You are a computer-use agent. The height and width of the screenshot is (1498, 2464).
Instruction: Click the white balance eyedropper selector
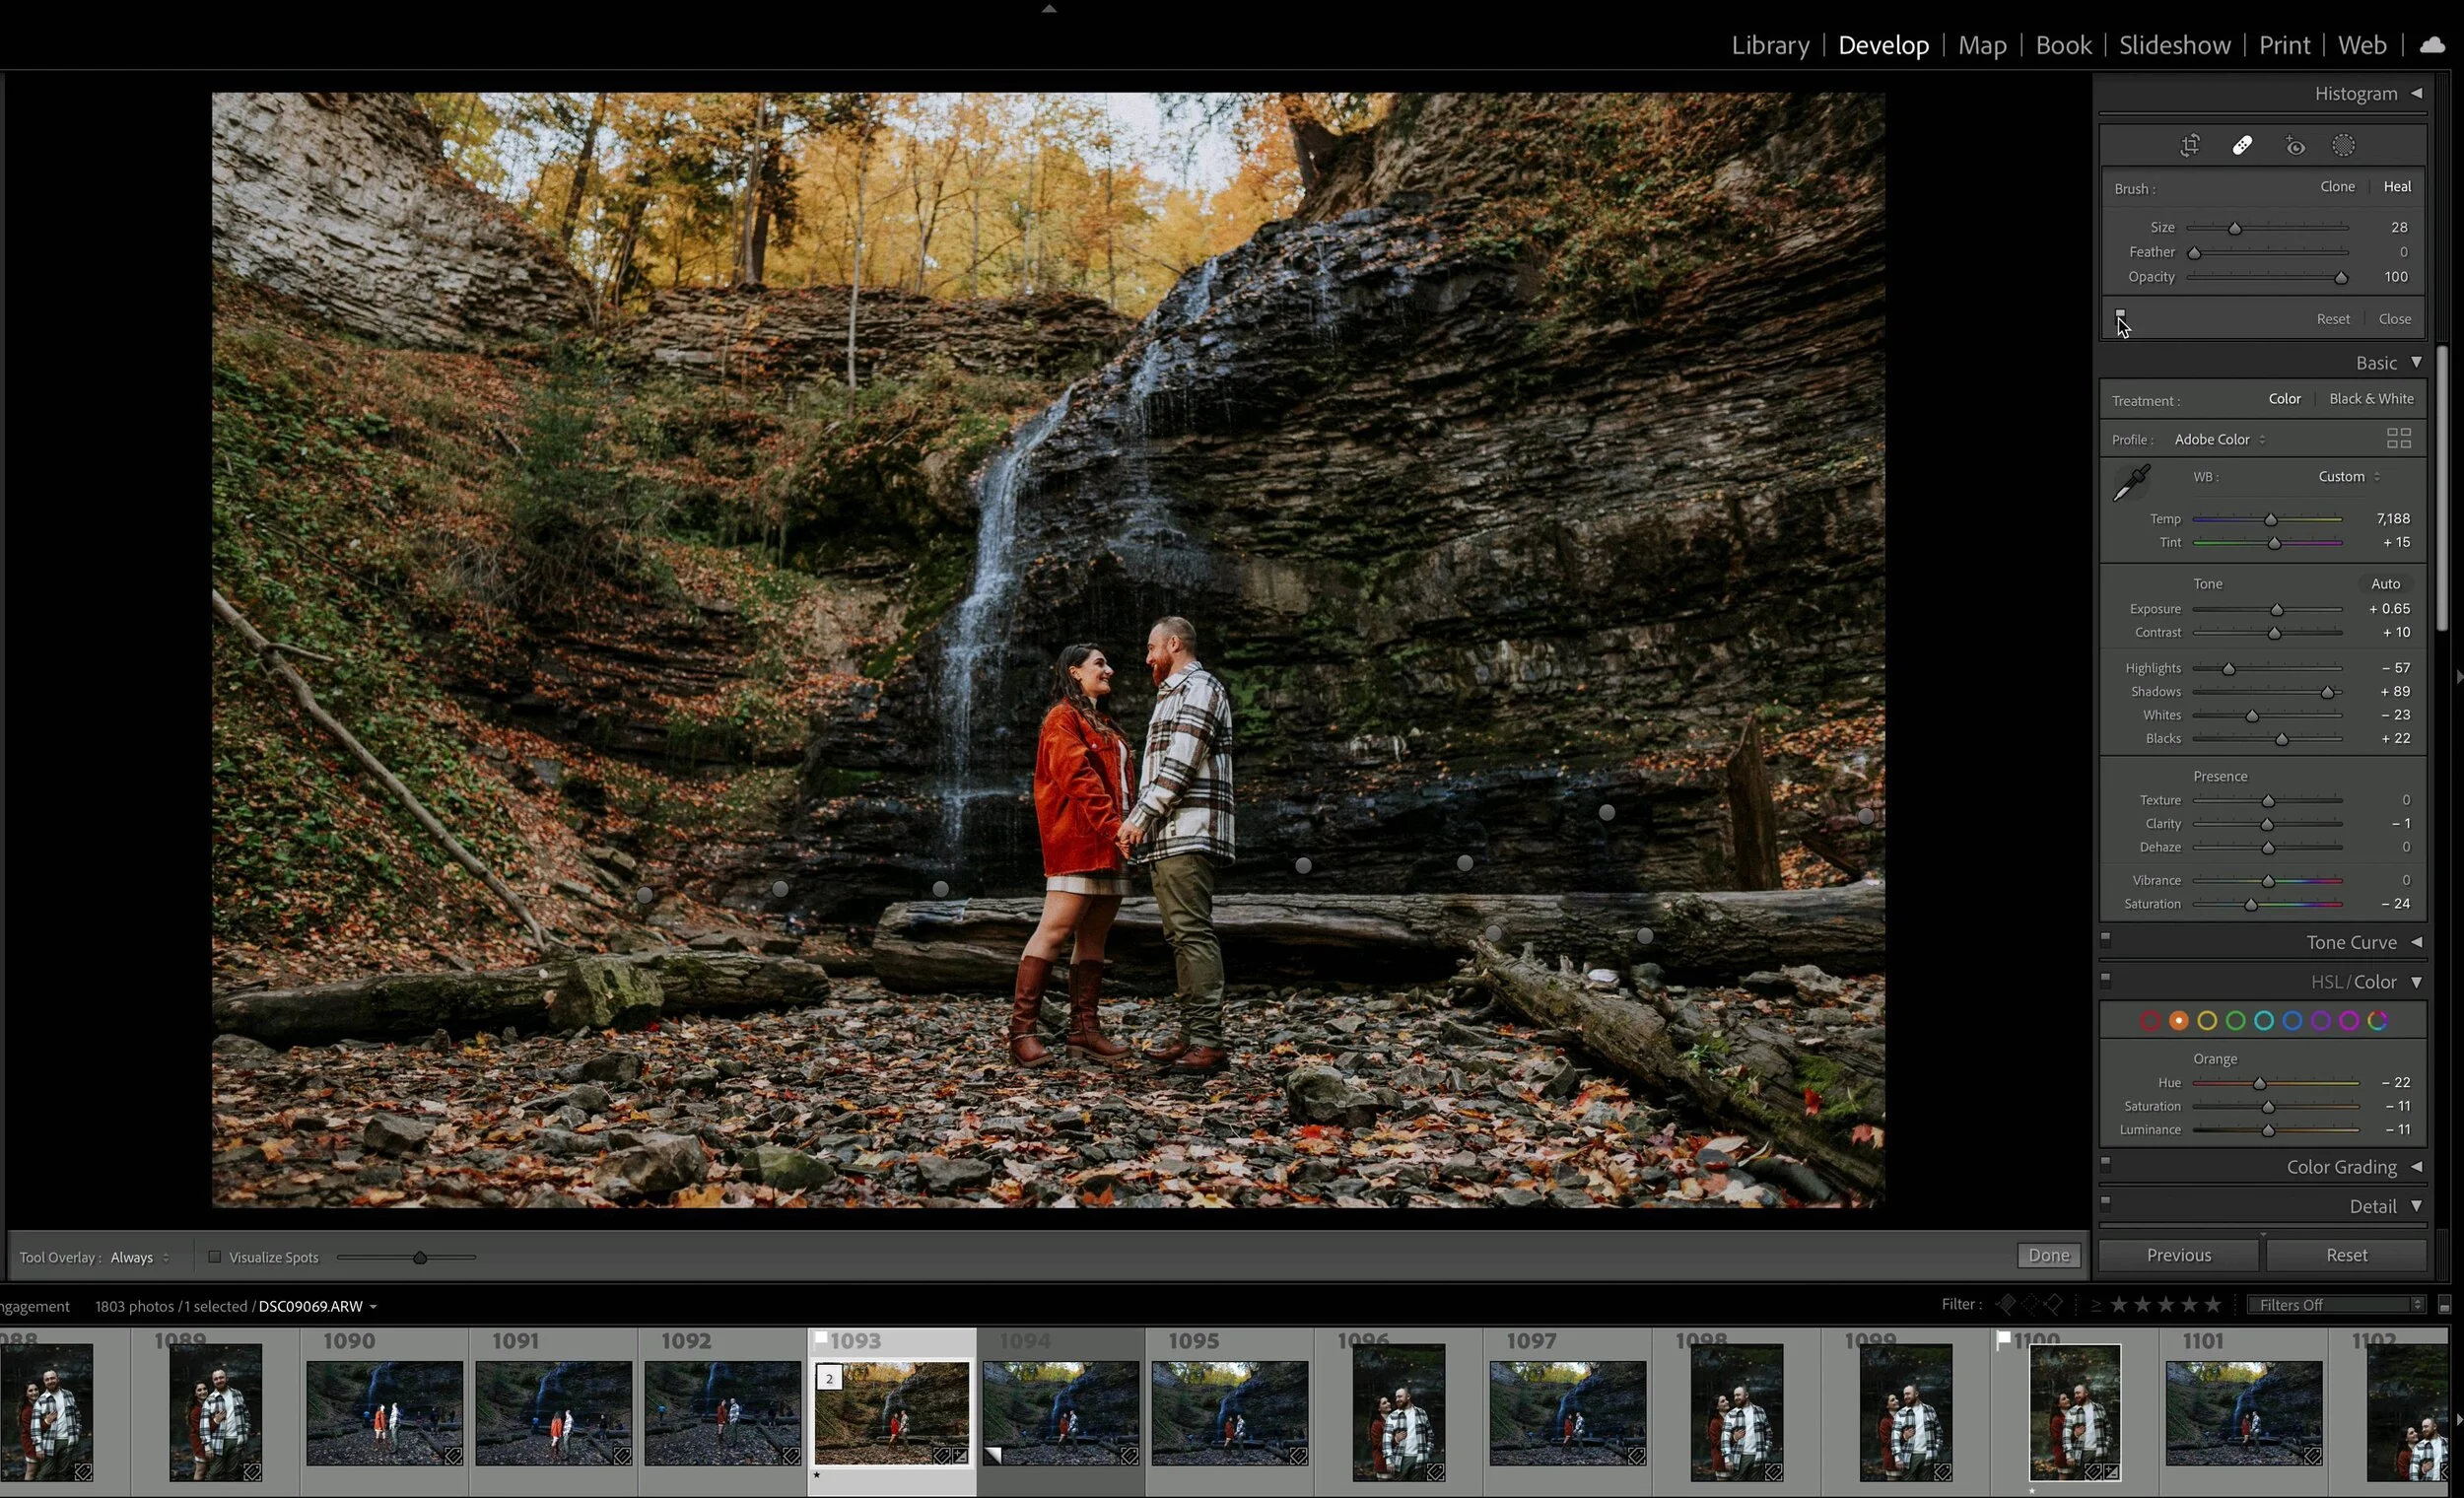coord(2131,483)
